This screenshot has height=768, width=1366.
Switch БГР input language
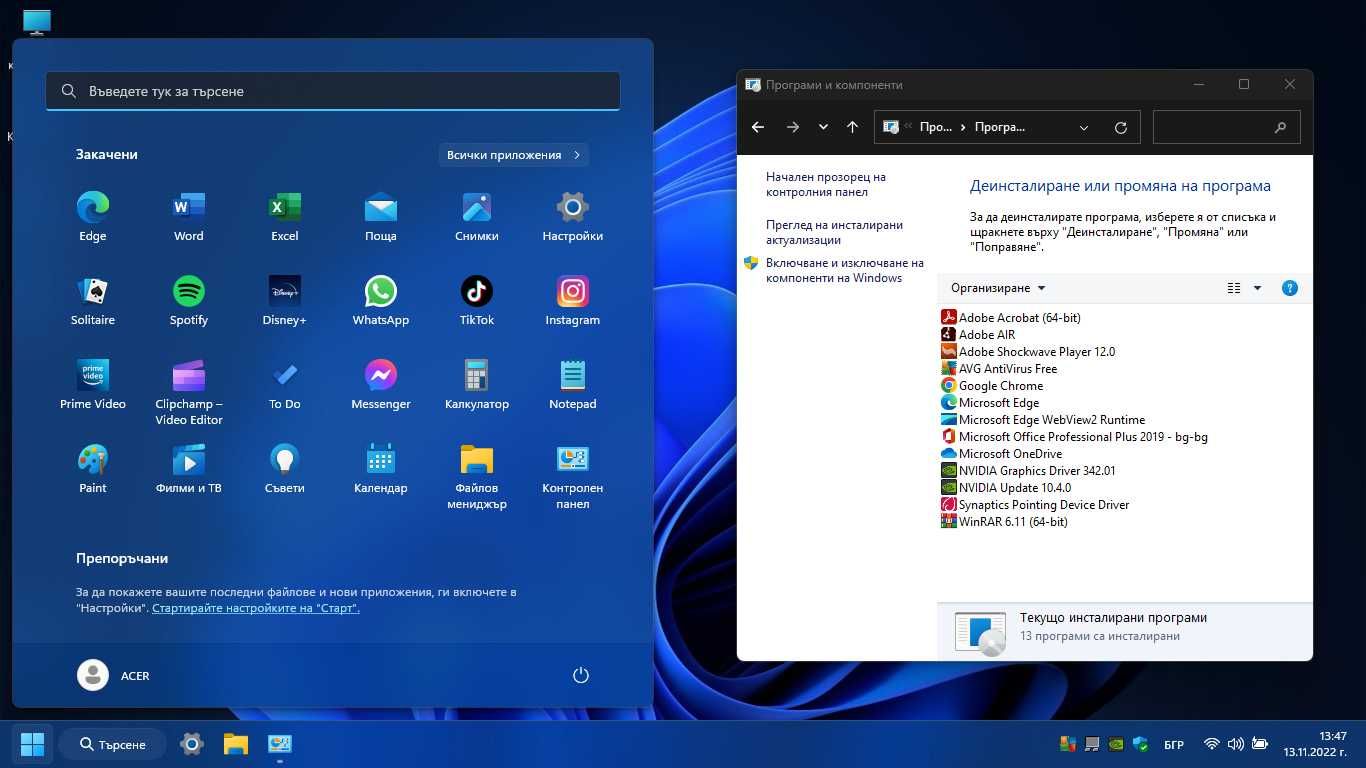point(1174,745)
